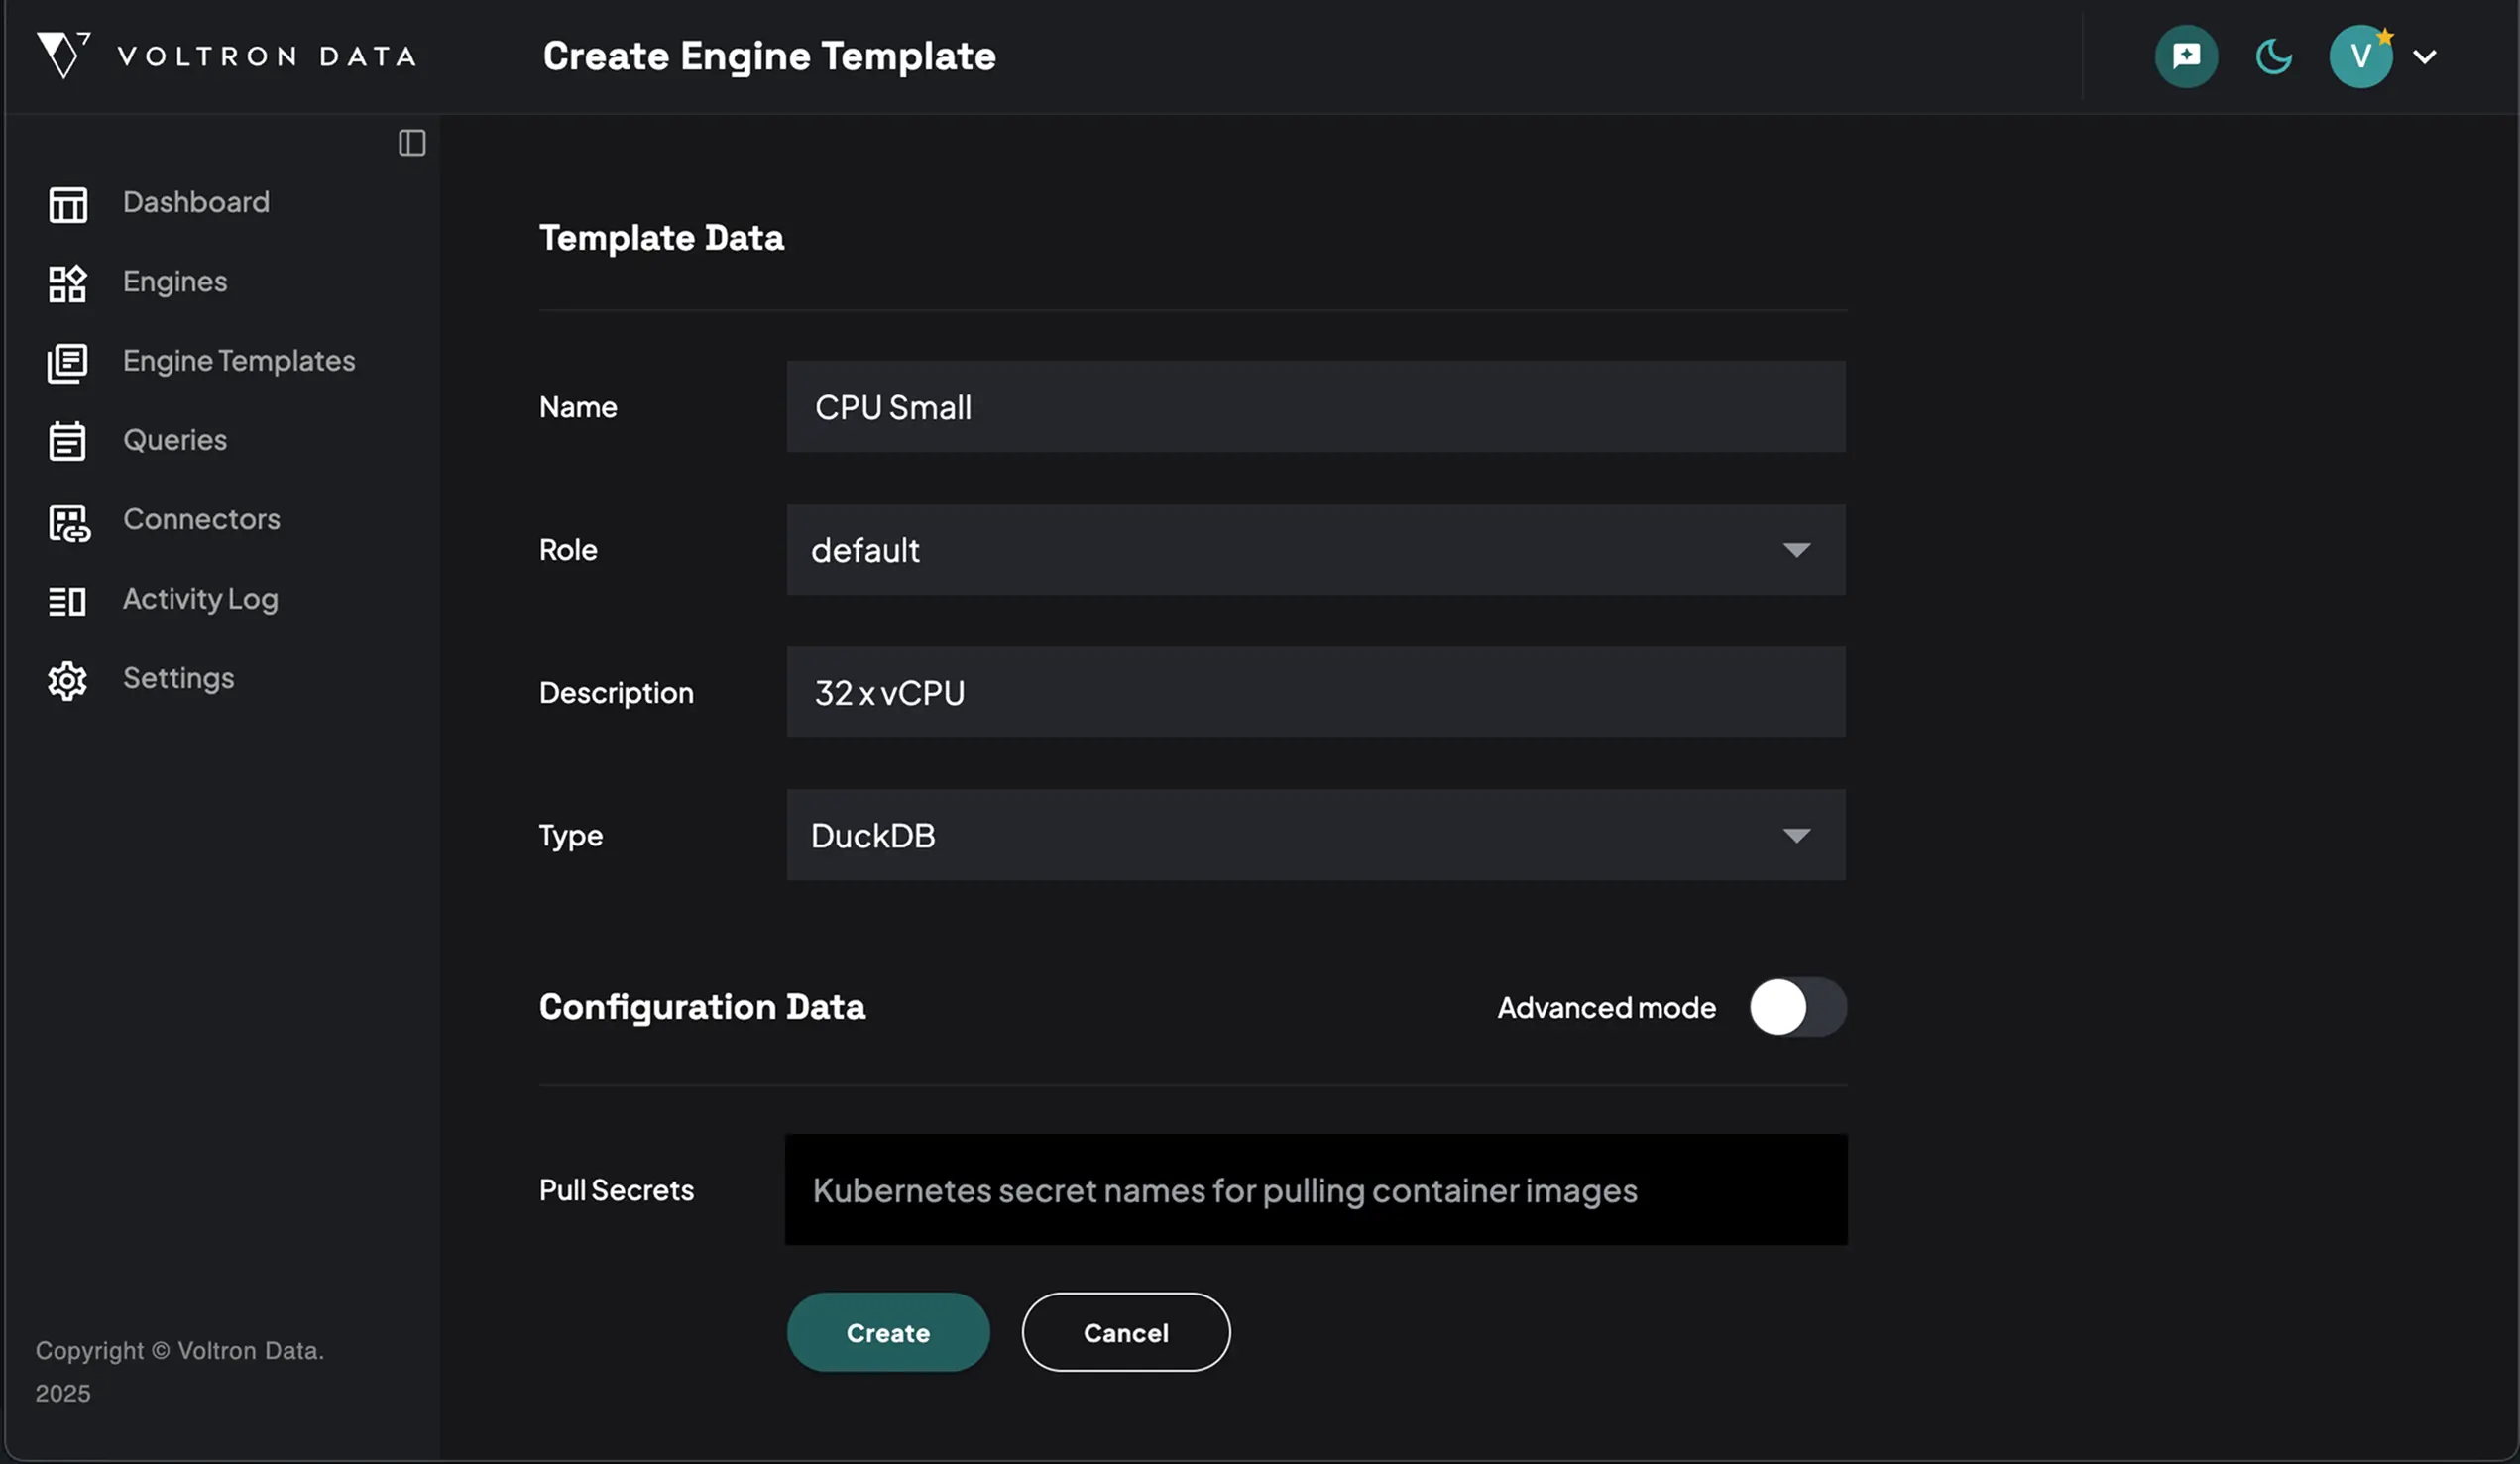
Task: Click the Engine Templates icon in the sidebar
Action: coord(68,362)
